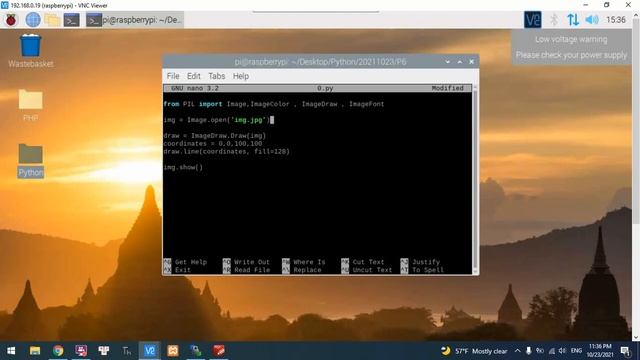The height and width of the screenshot is (360, 640).
Task: Click the terminal vertical scrollbar
Action: tap(475, 180)
